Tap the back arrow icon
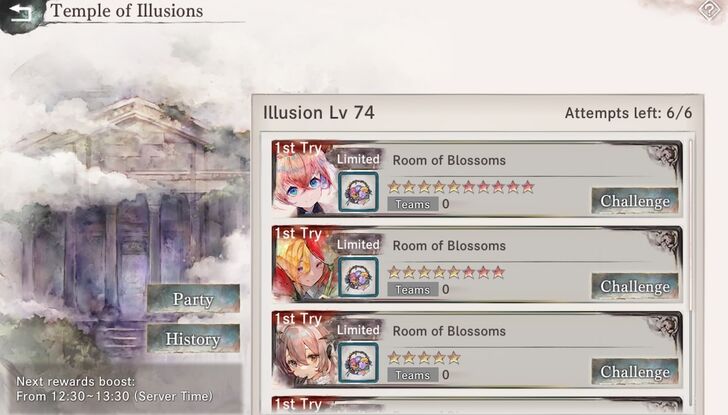 click(x=21, y=13)
